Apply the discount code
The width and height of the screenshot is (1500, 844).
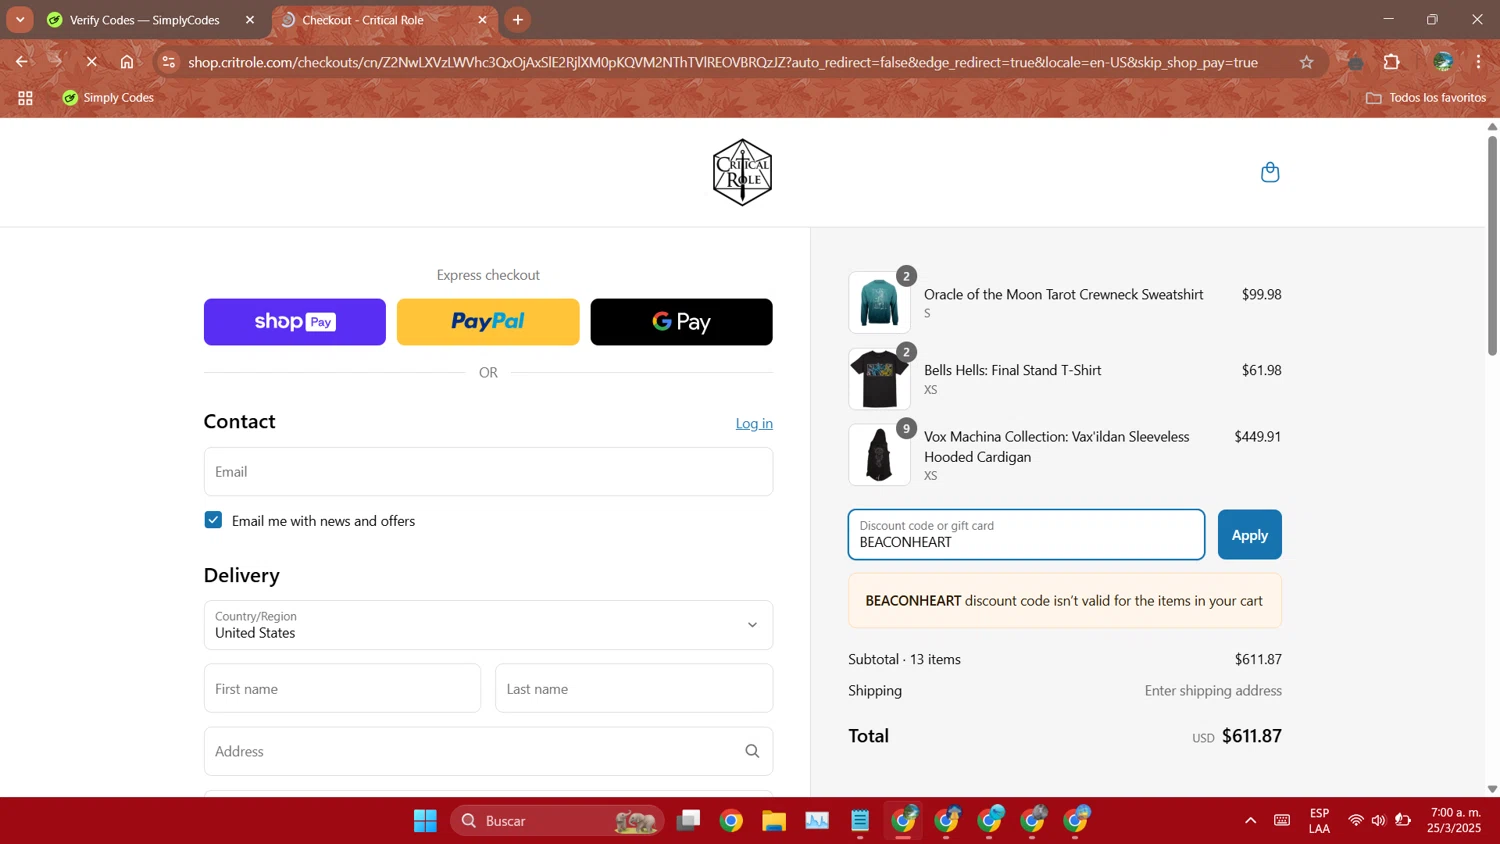[1250, 535]
